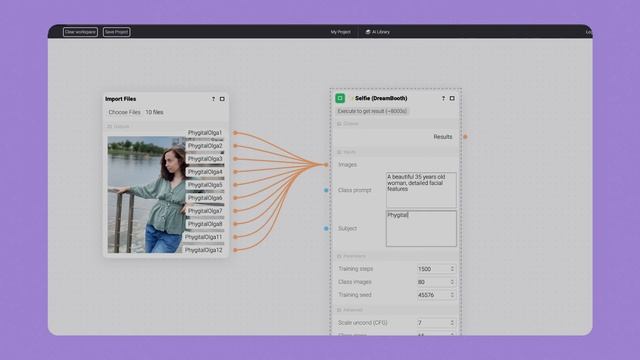Click the Images input connector dot

pos(326,164)
